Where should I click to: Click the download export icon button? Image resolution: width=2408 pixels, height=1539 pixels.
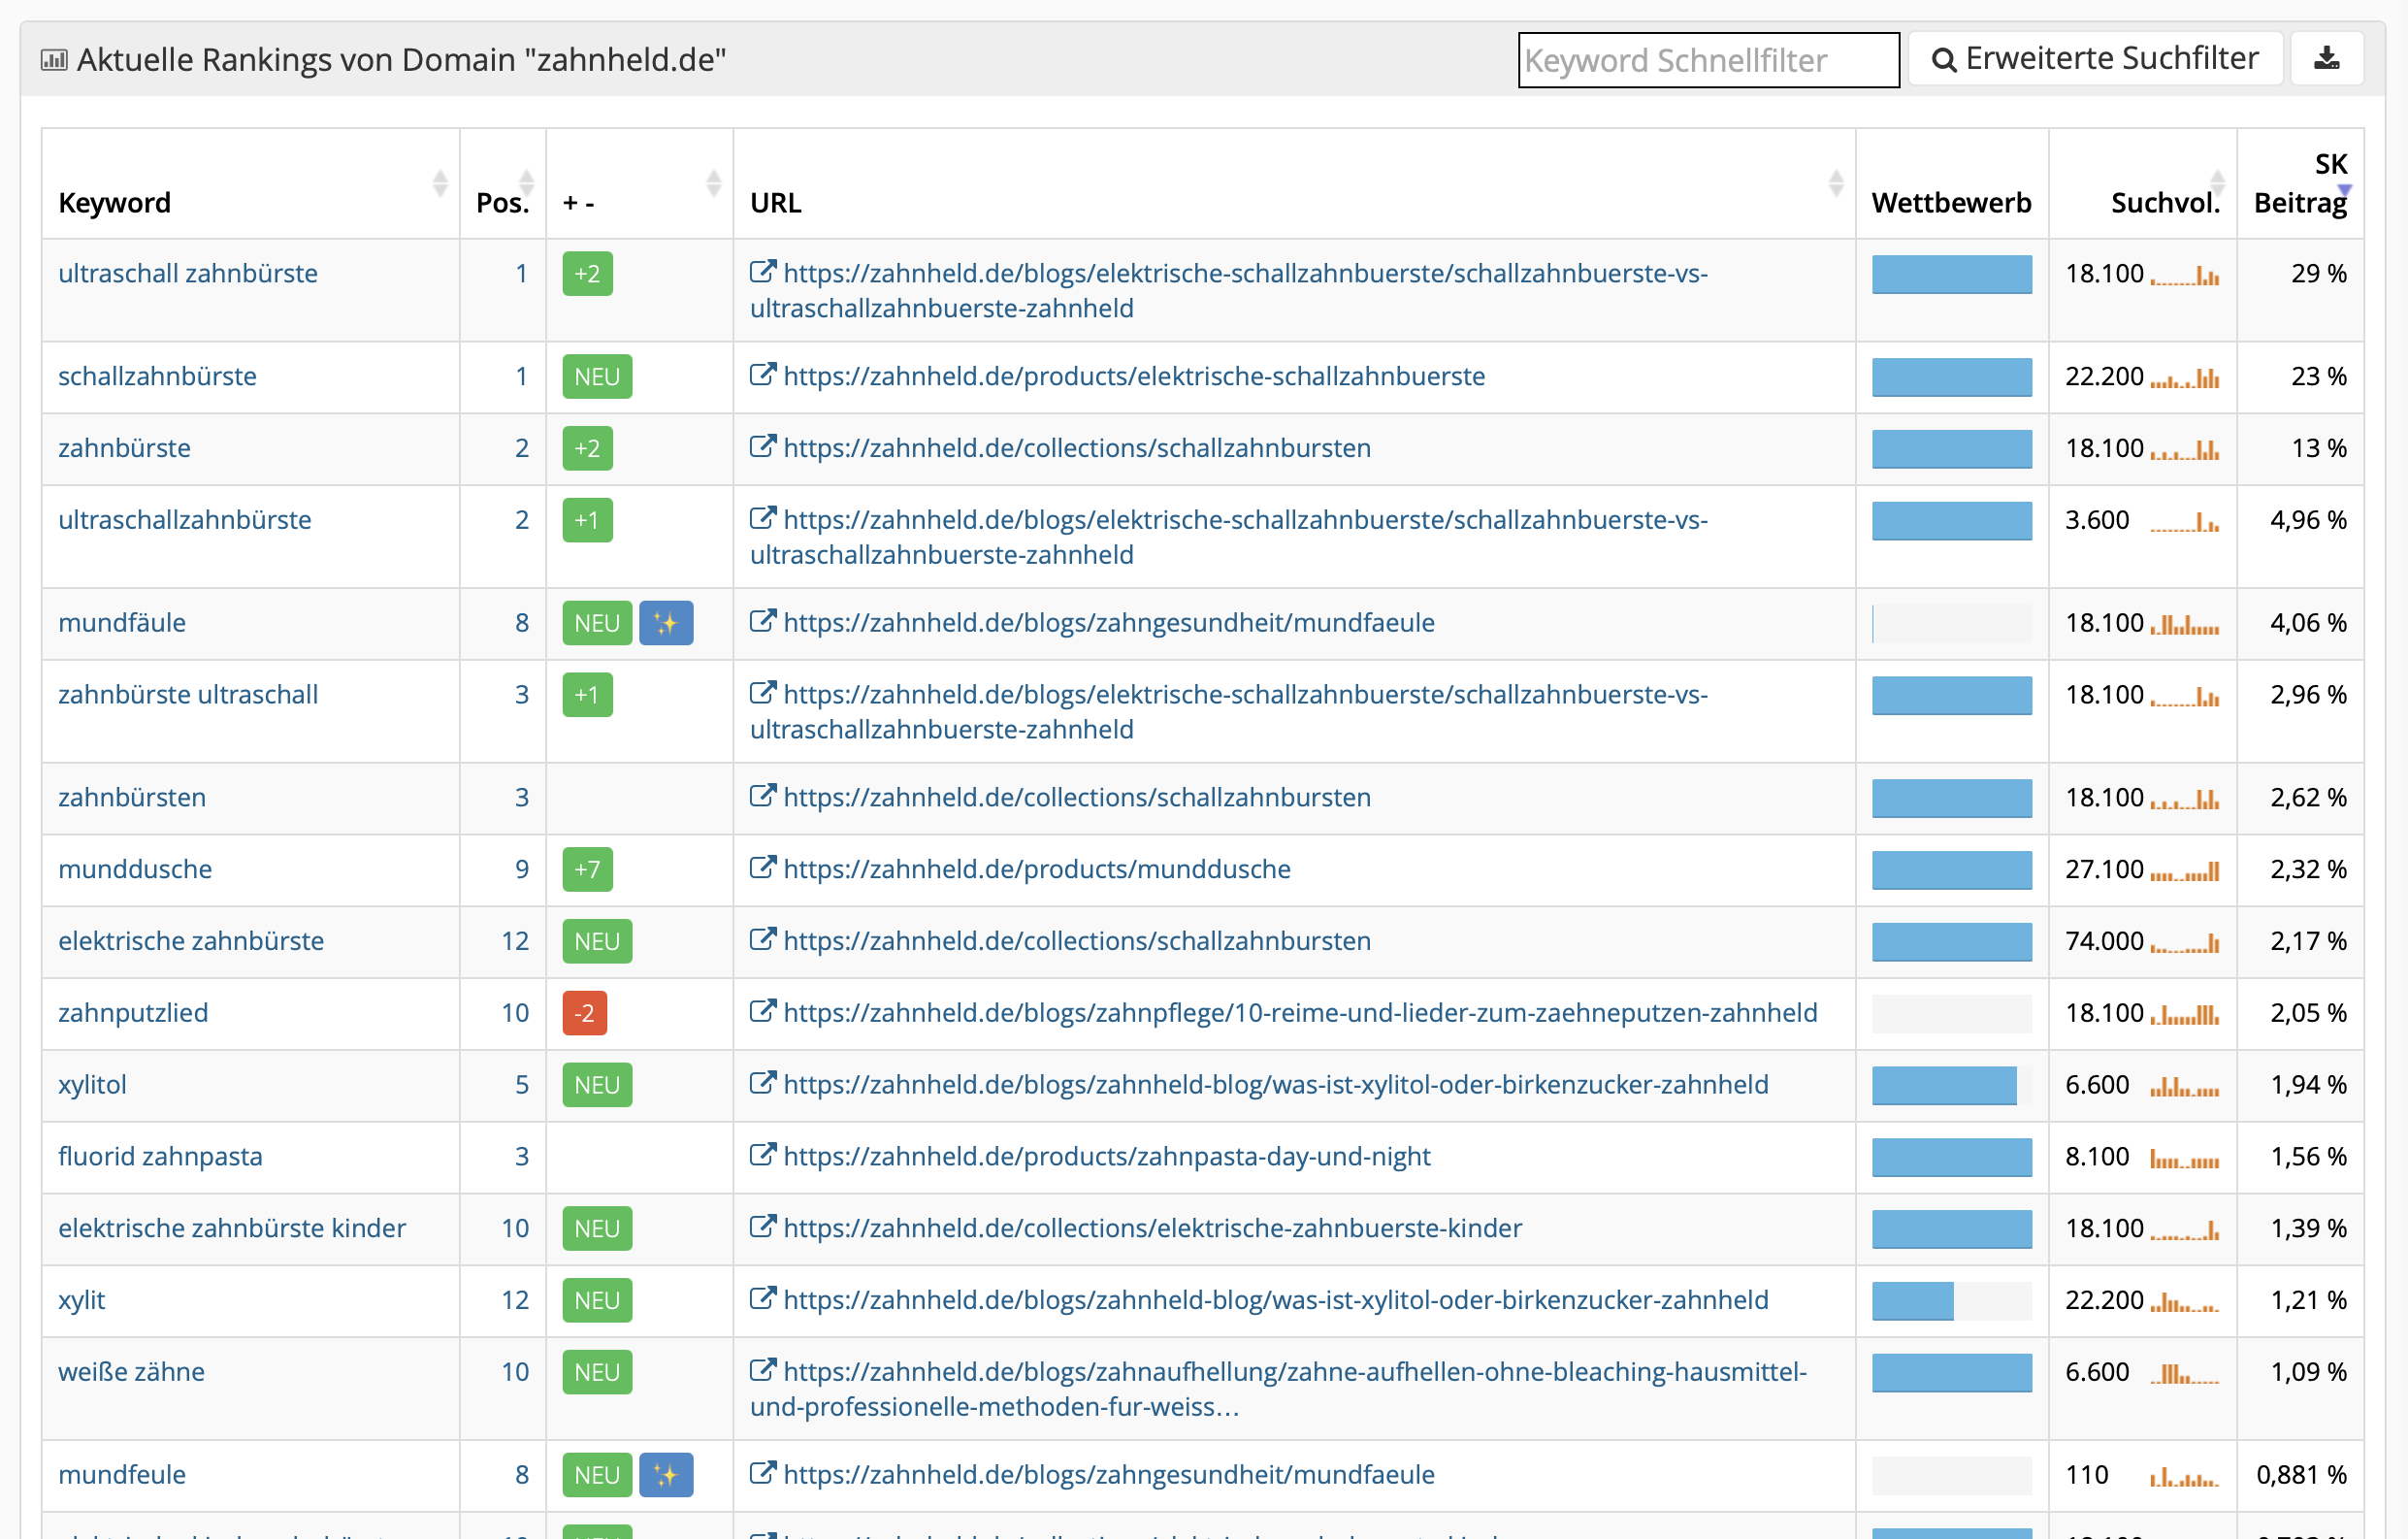tap(2326, 59)
